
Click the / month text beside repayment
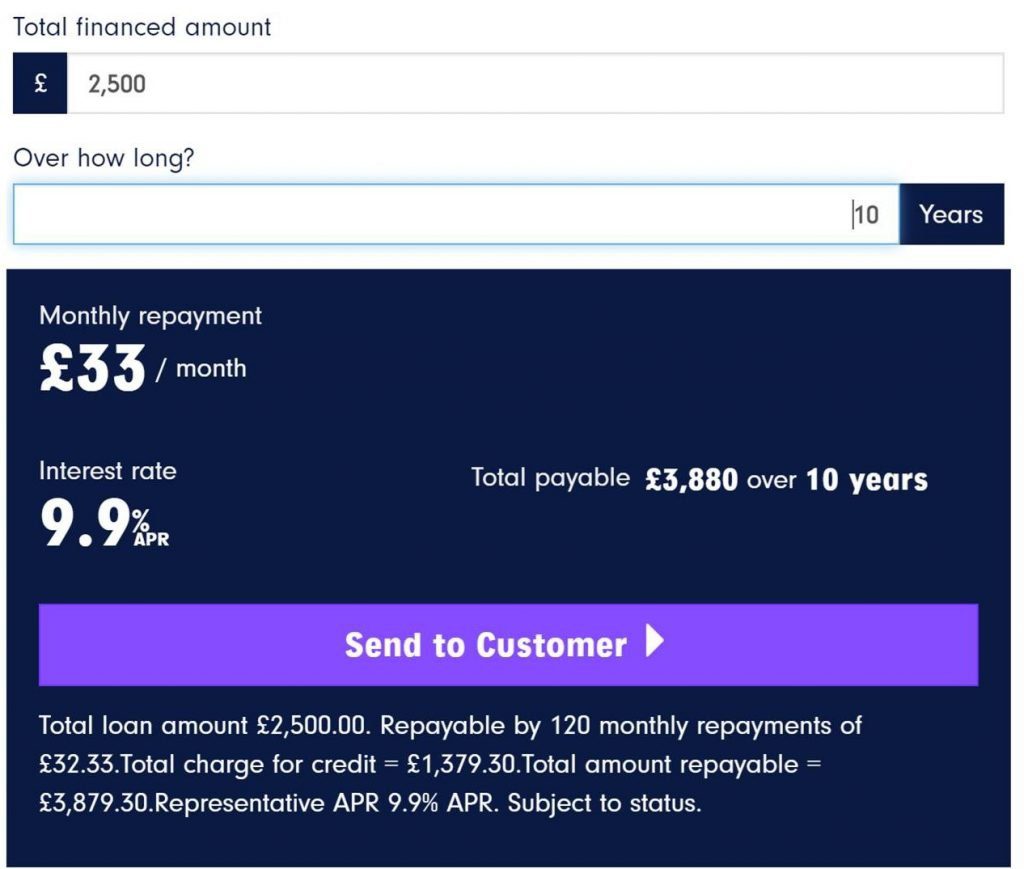[x=201, y=369]
